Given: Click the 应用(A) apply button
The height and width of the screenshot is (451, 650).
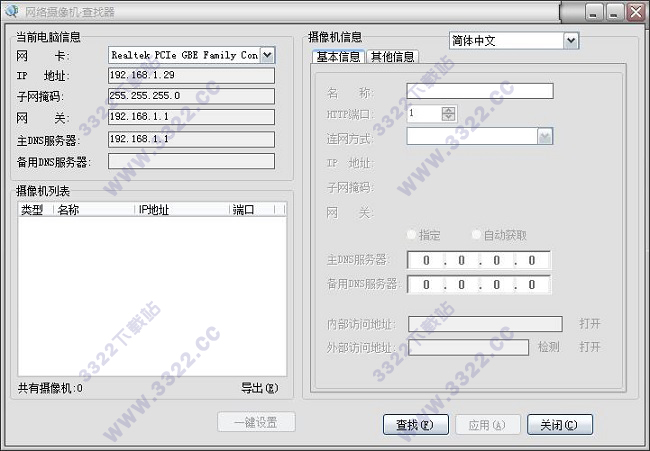Looking at the screenshot, I should click(x=488, y=424).
